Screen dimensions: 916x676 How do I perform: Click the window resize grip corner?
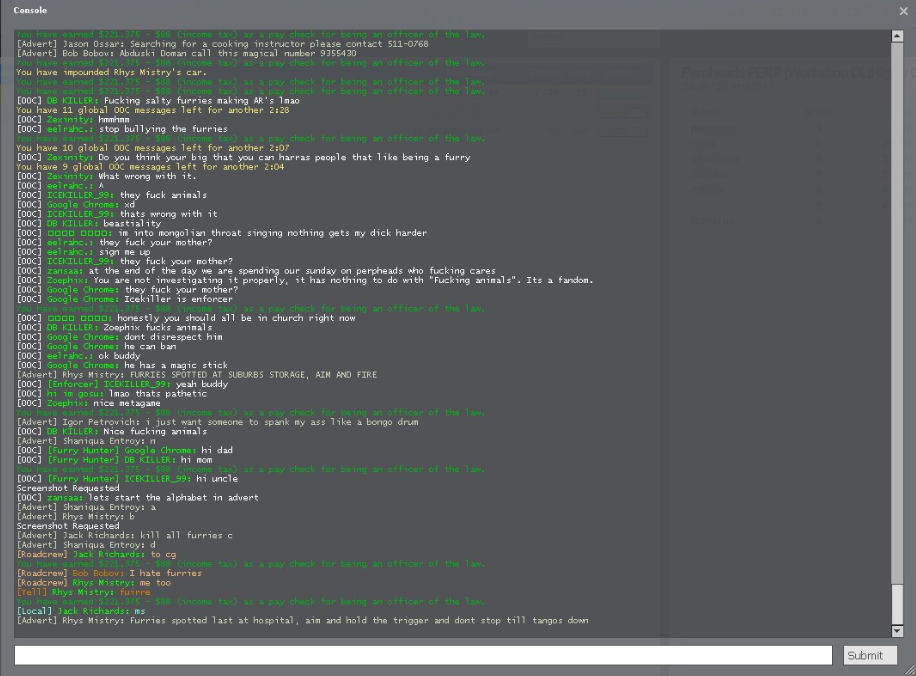910,670
